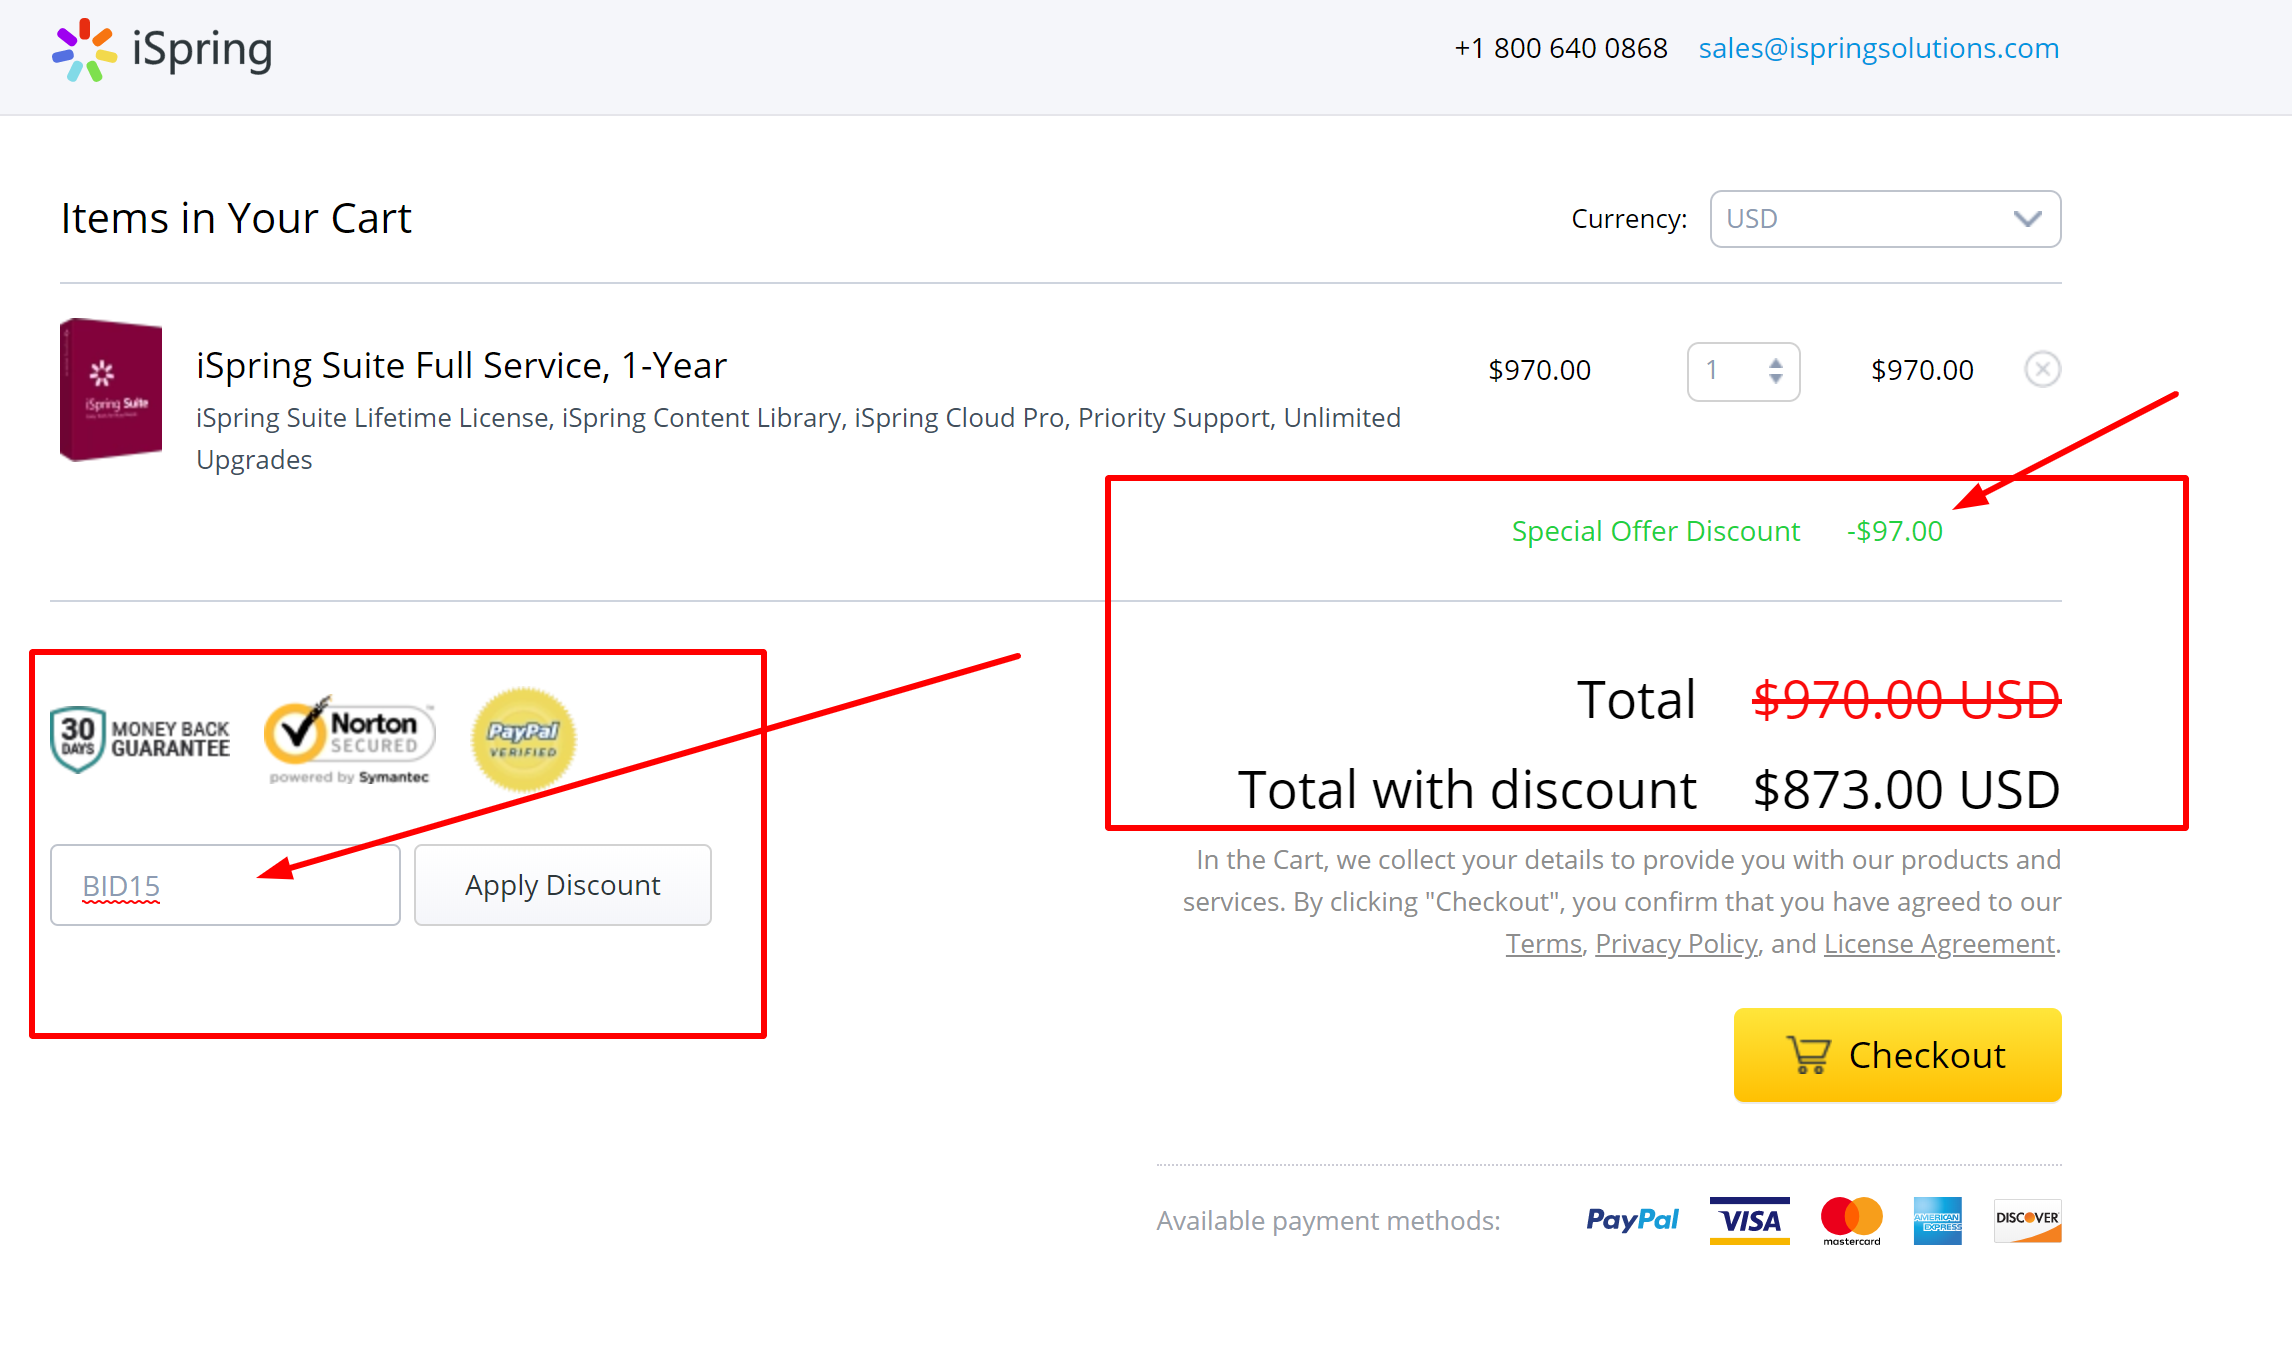This screenshot has height=1346, width=2292.
Task: Select the Discover payment icon
Action: pos(2026,1220)
